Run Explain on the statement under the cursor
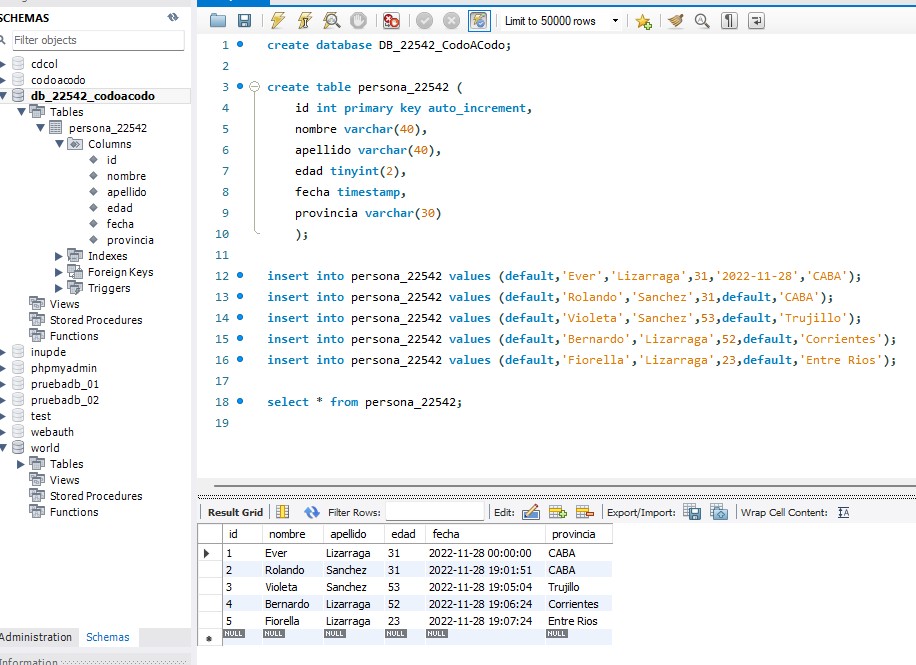916x665 pixels. [x=332, y=21]
